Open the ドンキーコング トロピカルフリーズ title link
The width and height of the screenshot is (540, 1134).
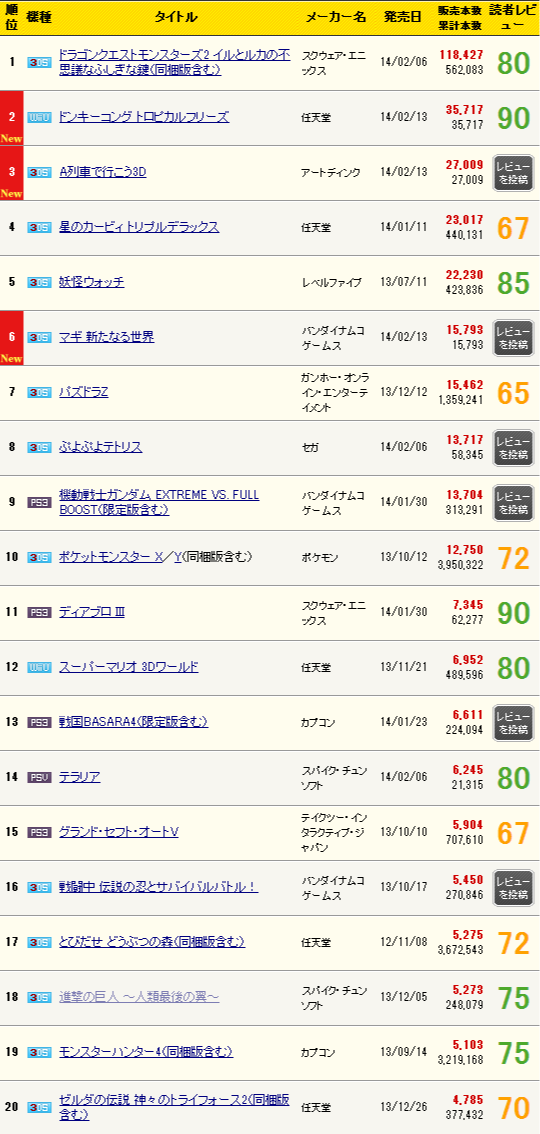[x=144, y=117]
